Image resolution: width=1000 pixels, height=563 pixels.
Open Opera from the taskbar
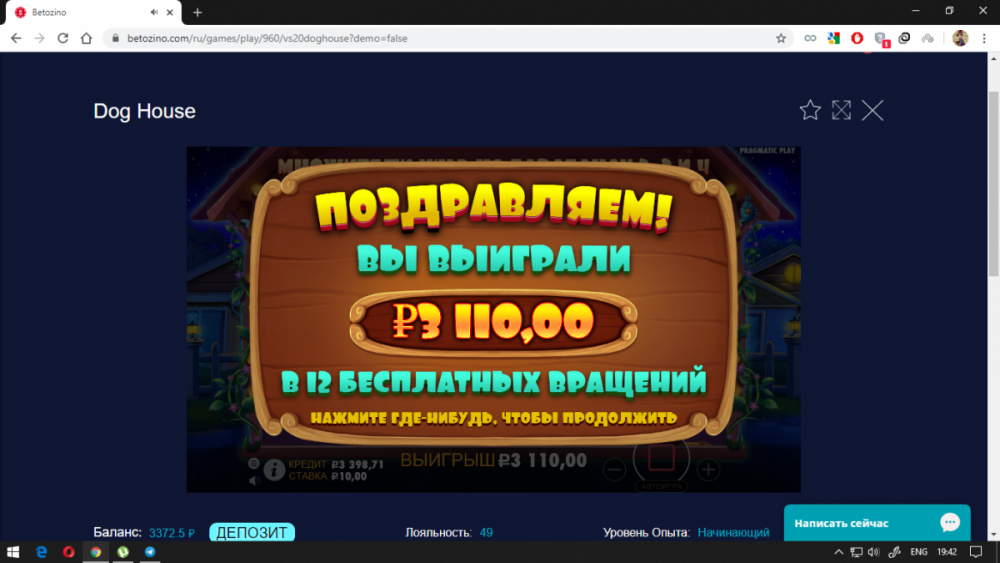point(68,552)
